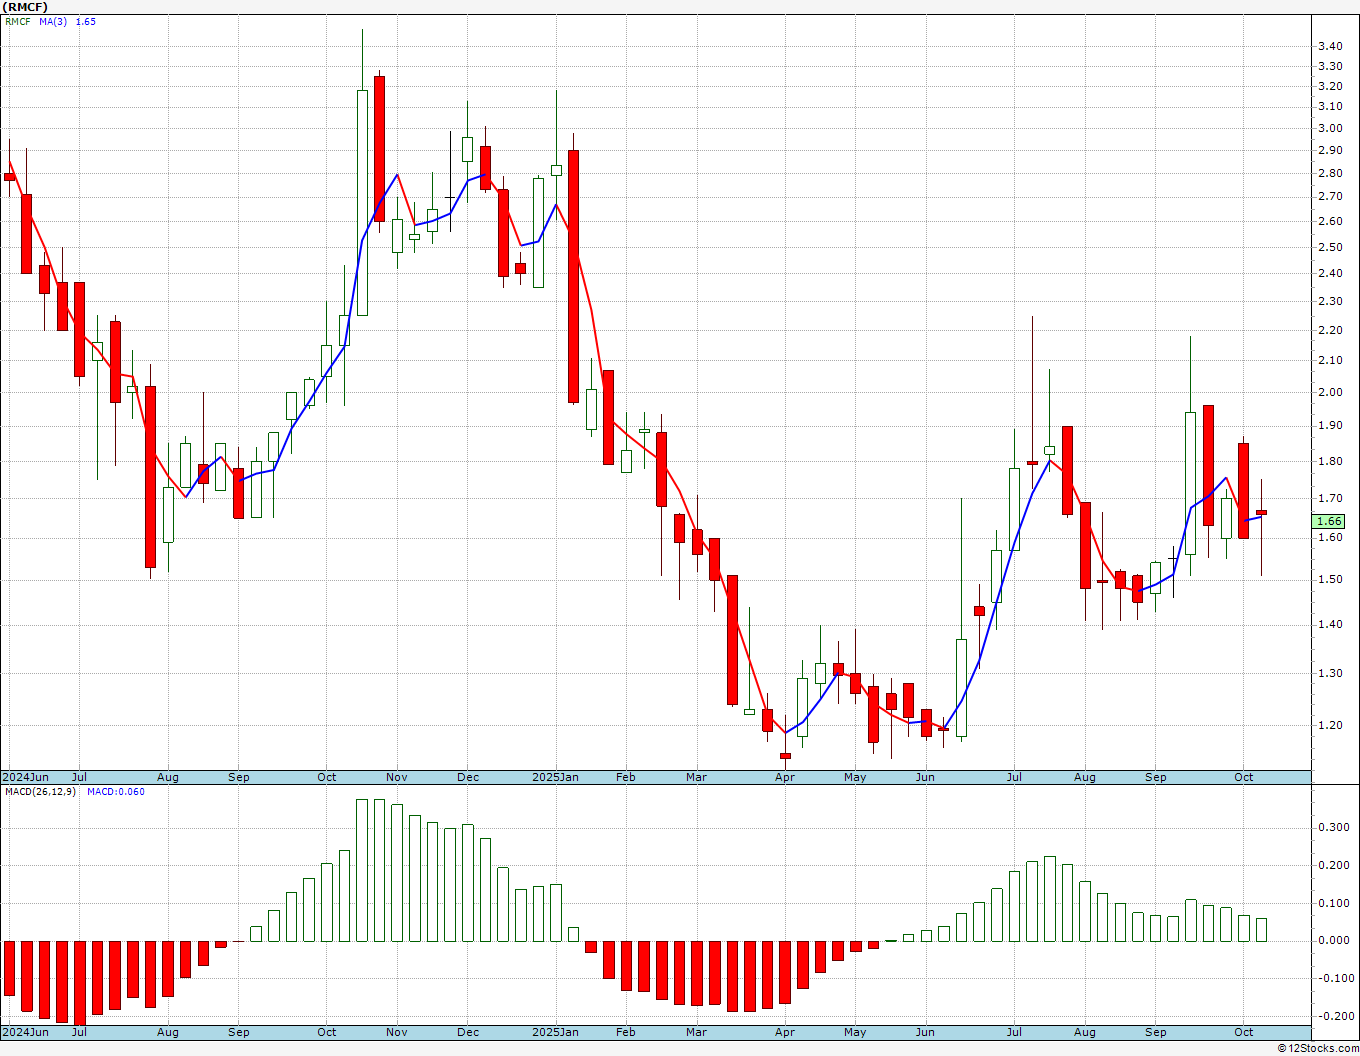
Task: Click the 2.90 price axis label
Action: coord(1330,150)
